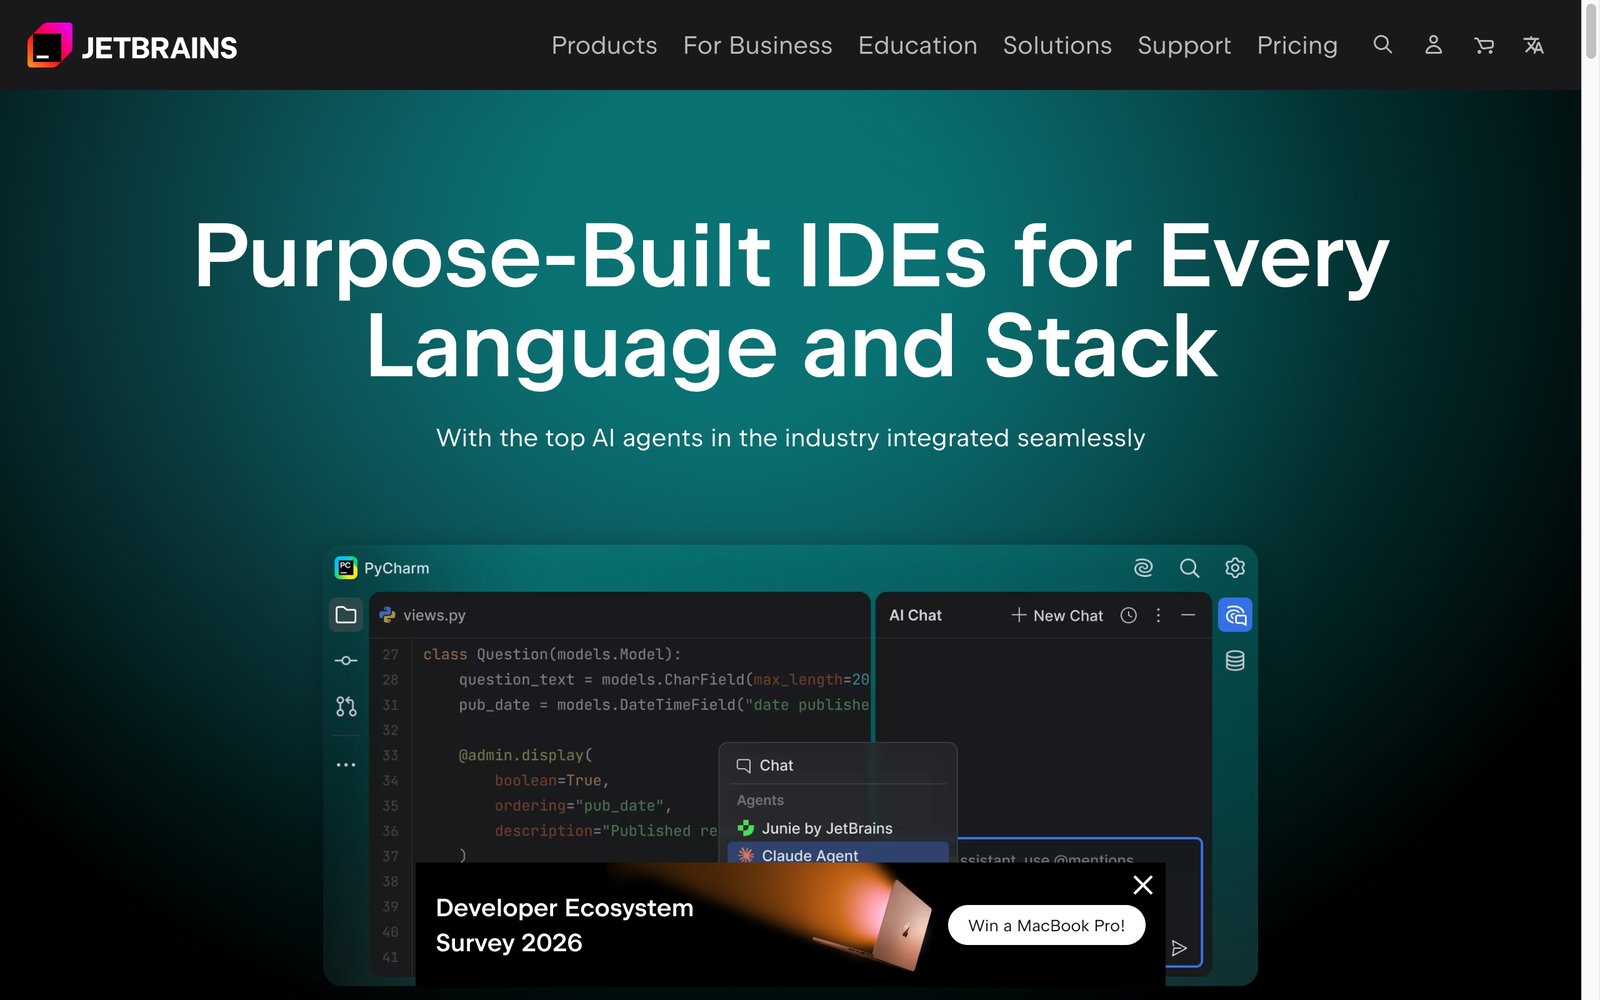This screenshot has height=1000, width=1600.
Task: Open the Education menu
Action: pyautogui.click(x=918, y=46)
